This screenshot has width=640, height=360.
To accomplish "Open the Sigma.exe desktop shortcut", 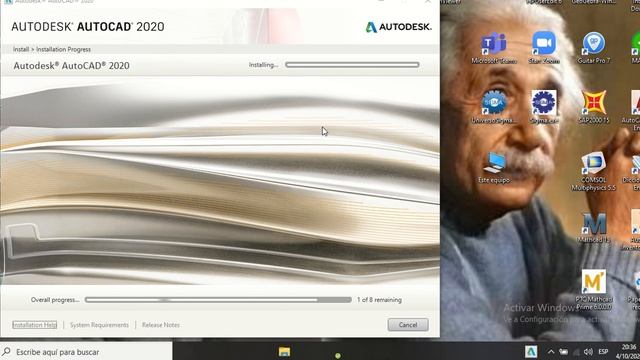I will tap(544, 107).
